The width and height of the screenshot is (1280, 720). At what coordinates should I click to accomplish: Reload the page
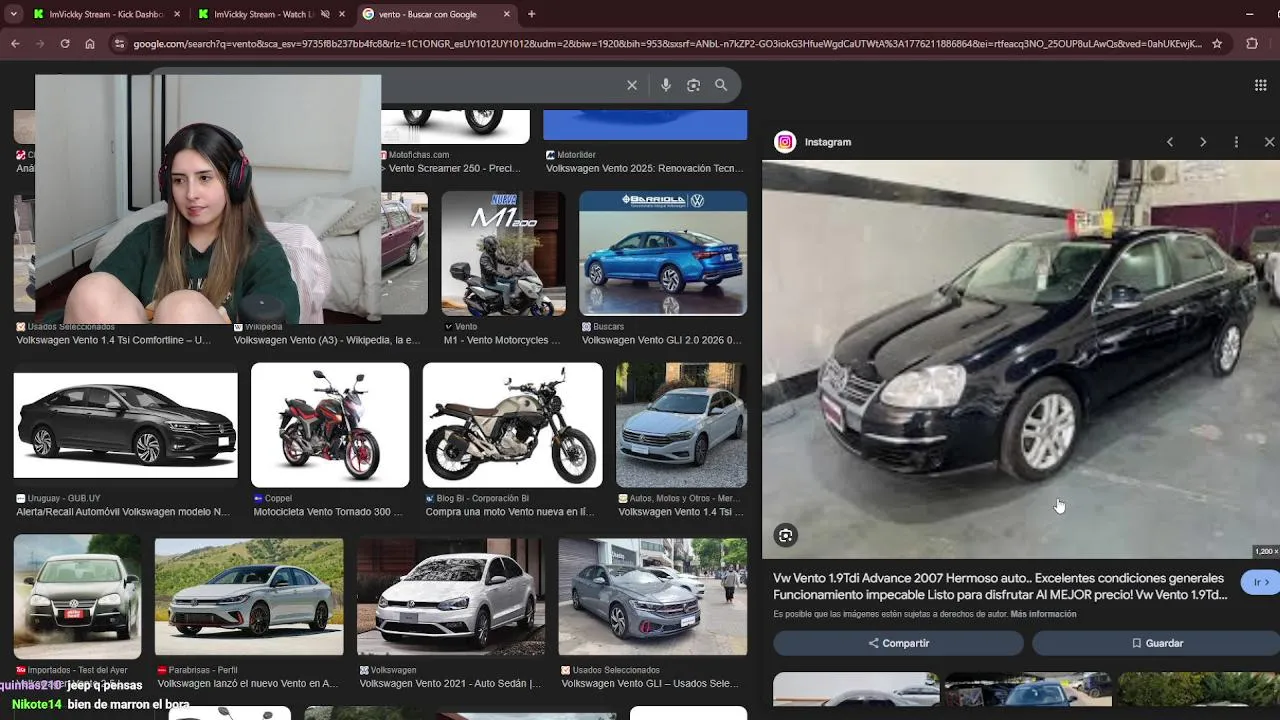tap(65, 44)
